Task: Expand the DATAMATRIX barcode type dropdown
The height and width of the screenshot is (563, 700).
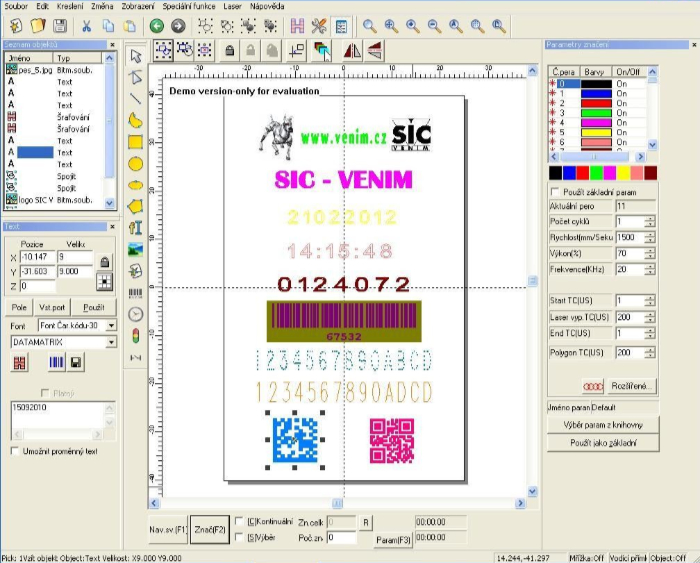Action: (x=111, y=342)
